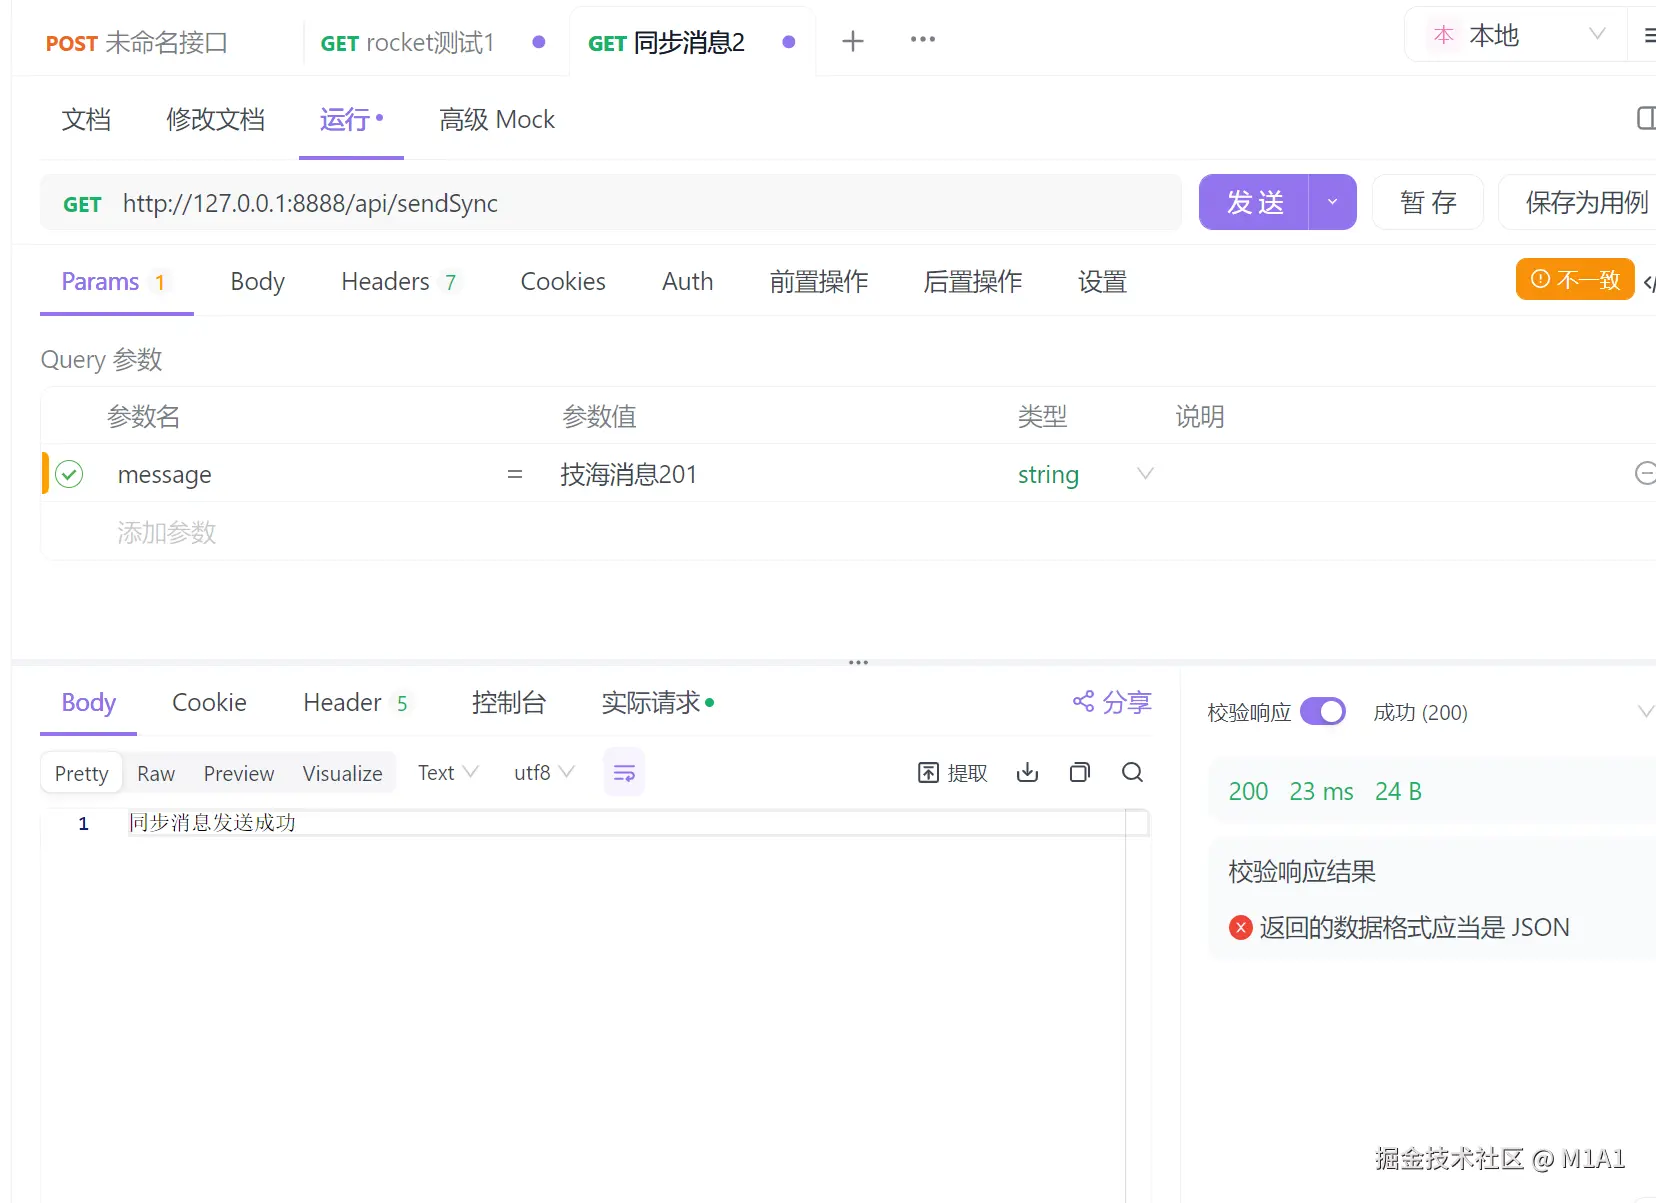Image resolution: width=1656 pixels, height=1203 pixels.
Task: Click the 23 ms response time
Action: pos(1321,791)
